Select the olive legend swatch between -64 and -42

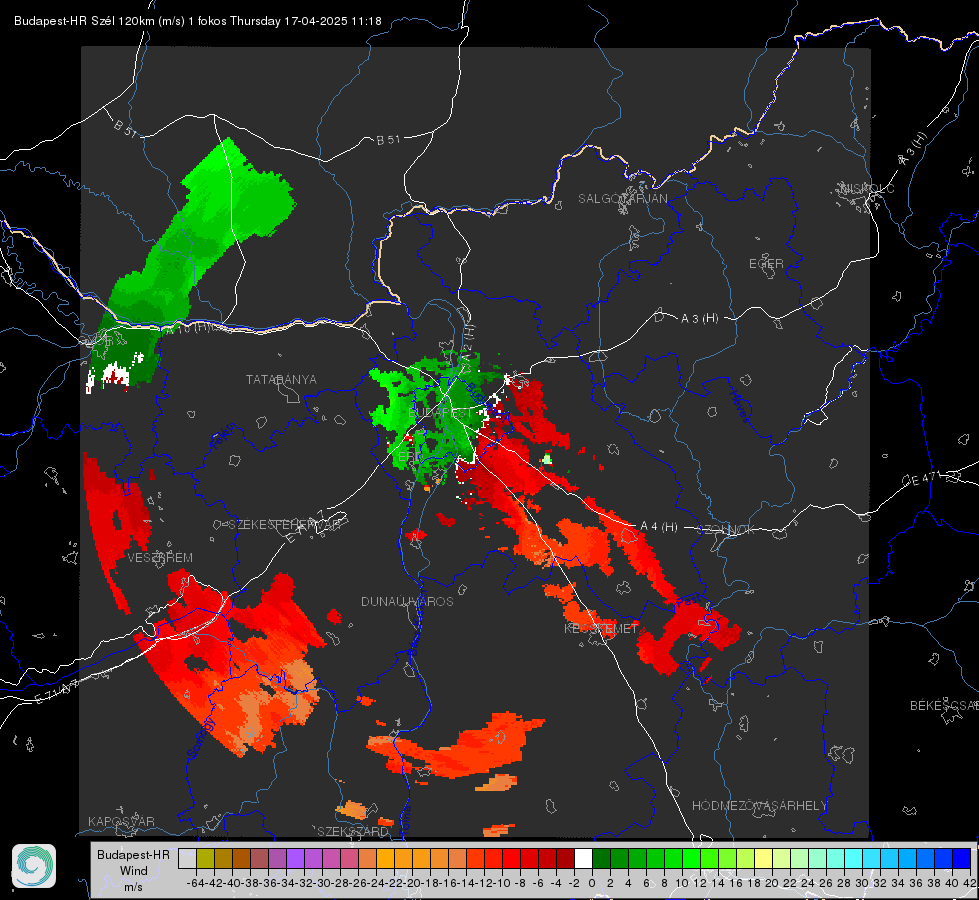pyautogui.click(x=205, y=858)
